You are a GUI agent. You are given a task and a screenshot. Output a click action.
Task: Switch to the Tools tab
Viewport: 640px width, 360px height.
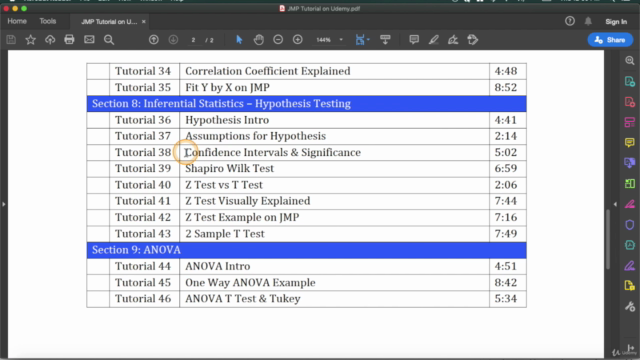(48, 21)
